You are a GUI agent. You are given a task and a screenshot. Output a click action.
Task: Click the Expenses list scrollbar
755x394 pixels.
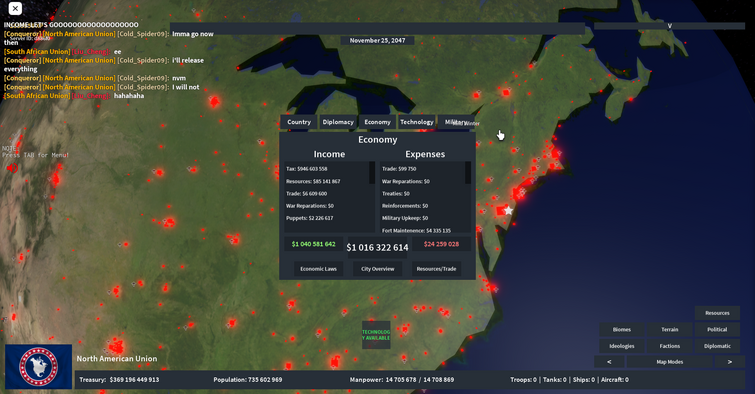[468, 172]
